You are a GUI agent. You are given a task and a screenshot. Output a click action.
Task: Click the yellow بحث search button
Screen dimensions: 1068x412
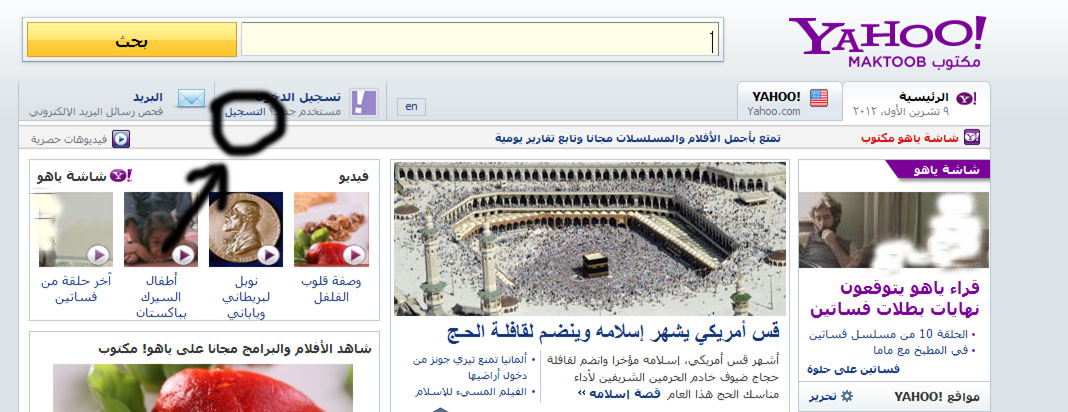[x=131, y=40]
